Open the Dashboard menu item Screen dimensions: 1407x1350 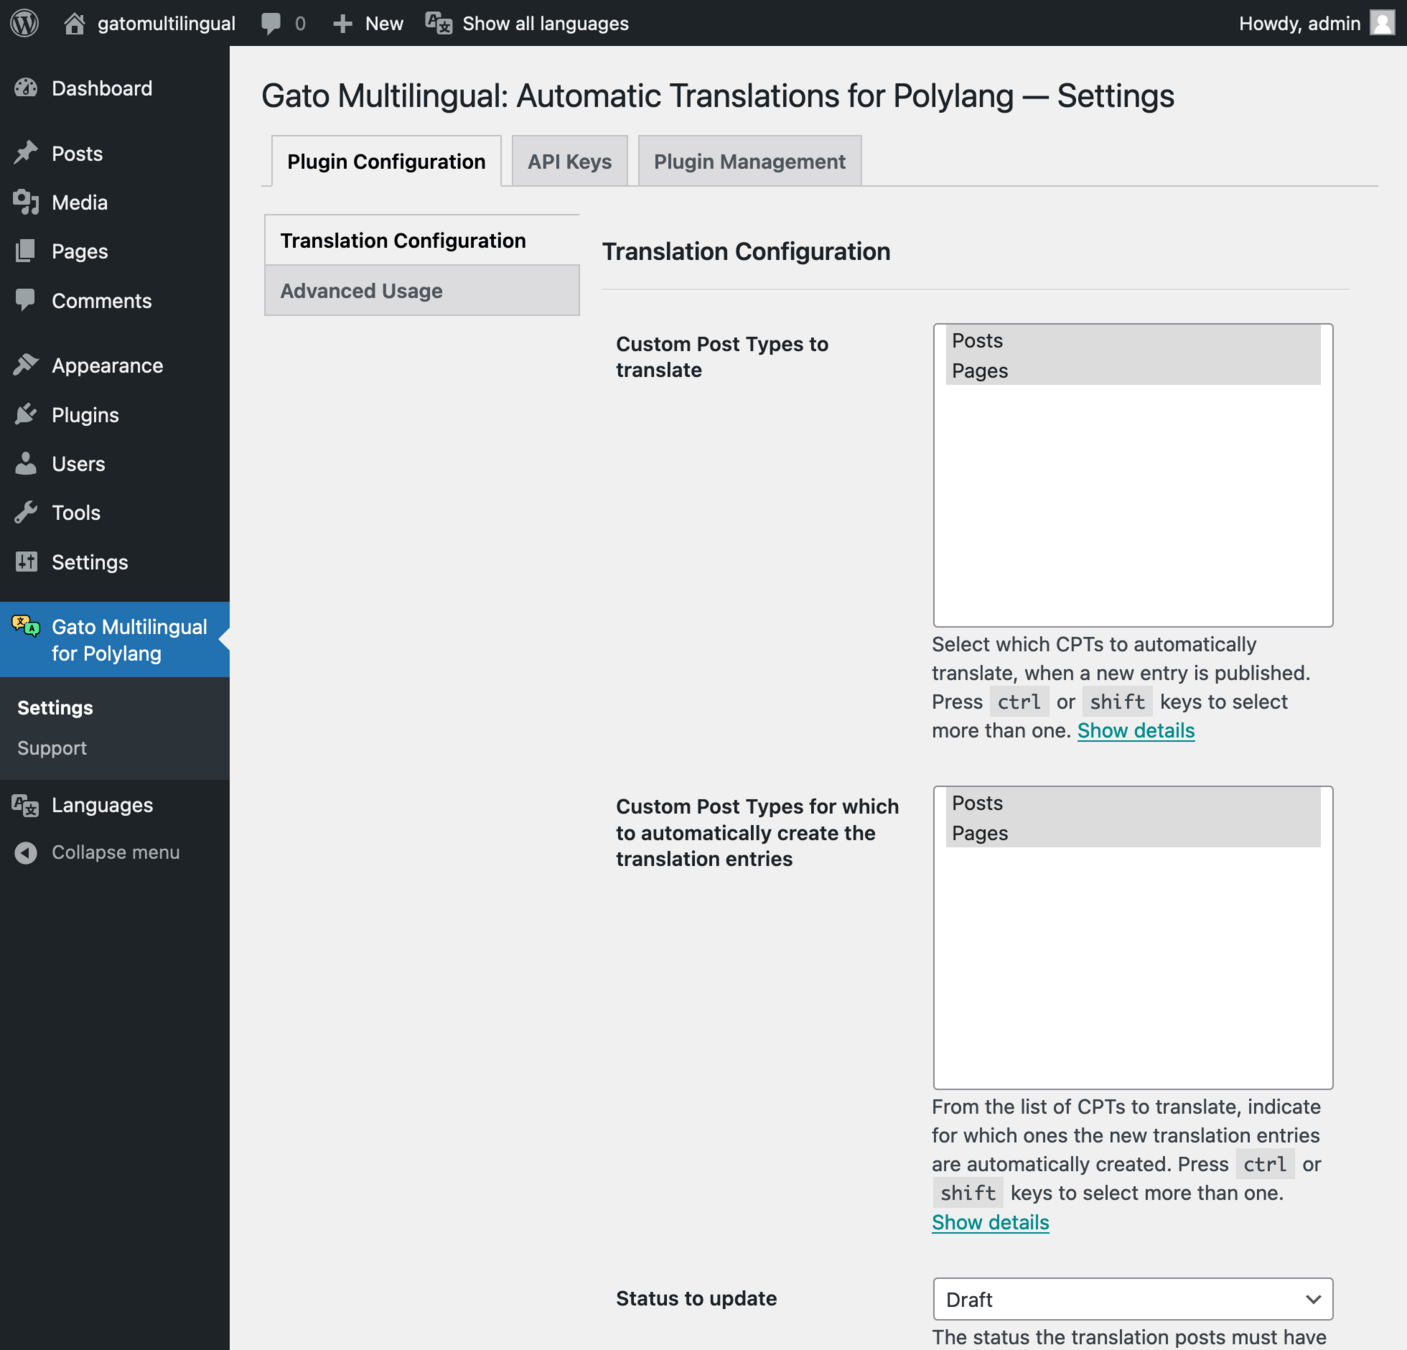(x=102, y=88)
